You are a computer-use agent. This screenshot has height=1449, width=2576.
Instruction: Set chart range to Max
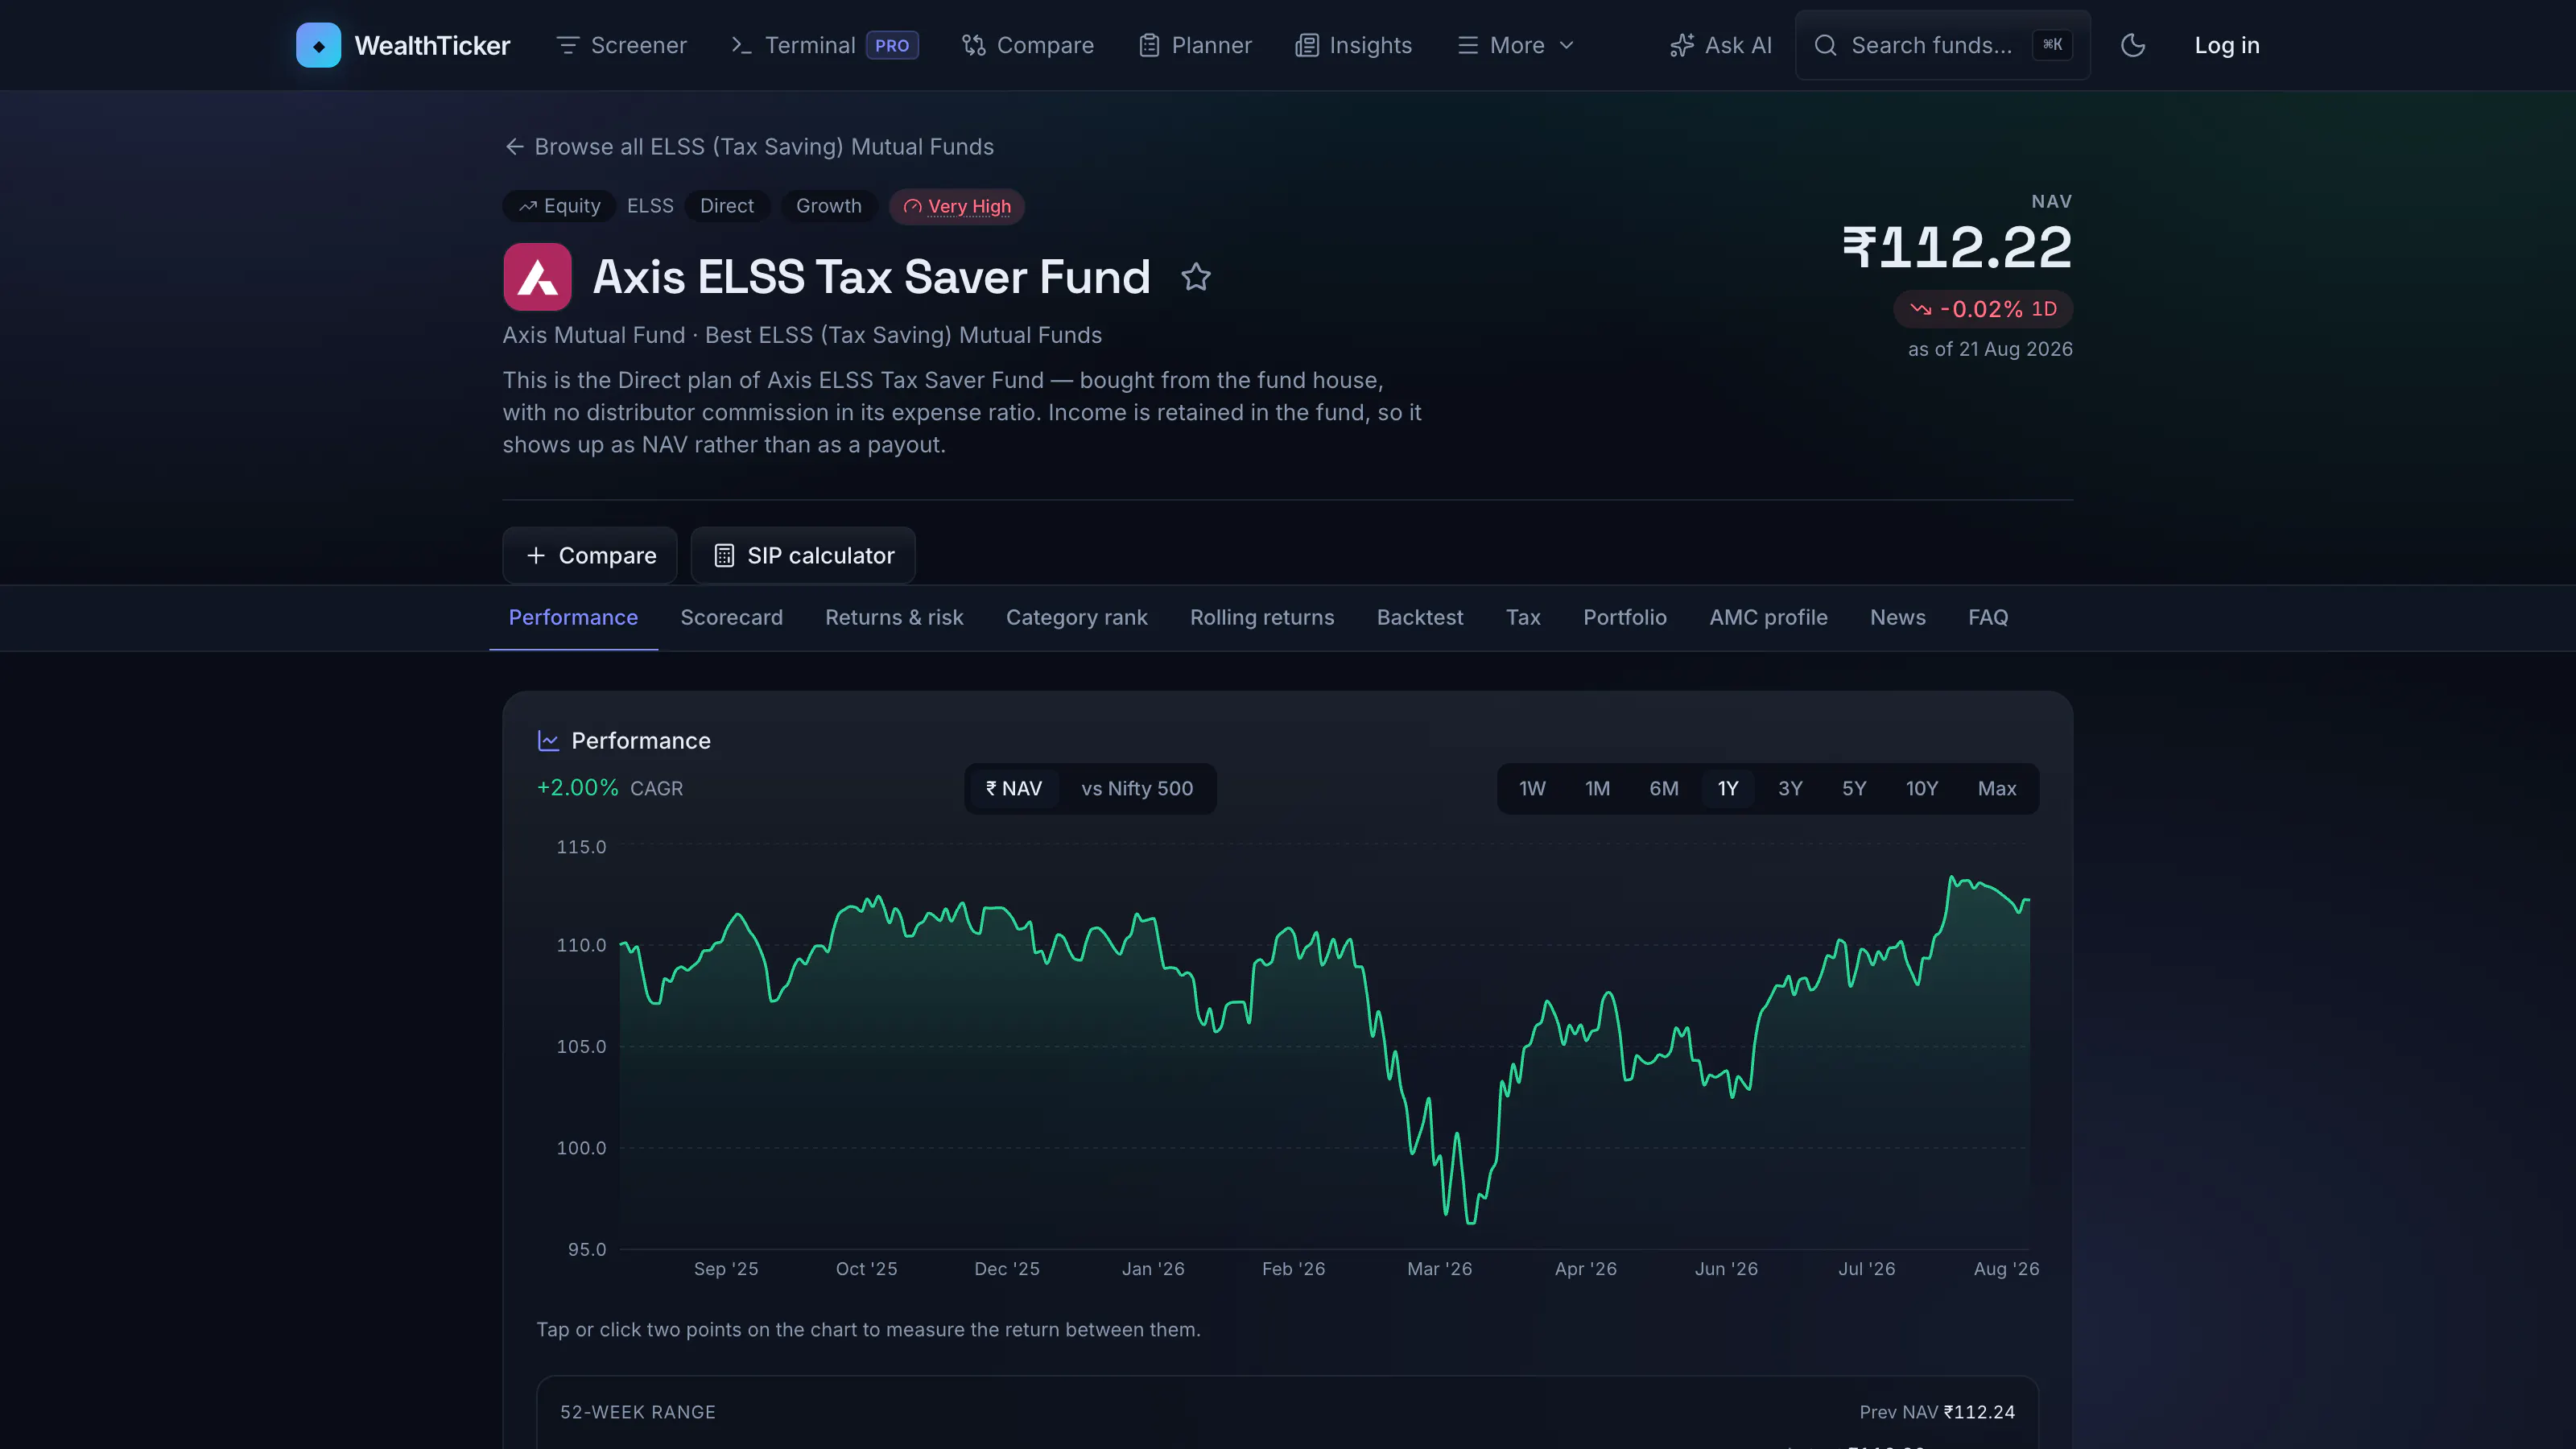pyautogui.click(x=1997, y=789)
